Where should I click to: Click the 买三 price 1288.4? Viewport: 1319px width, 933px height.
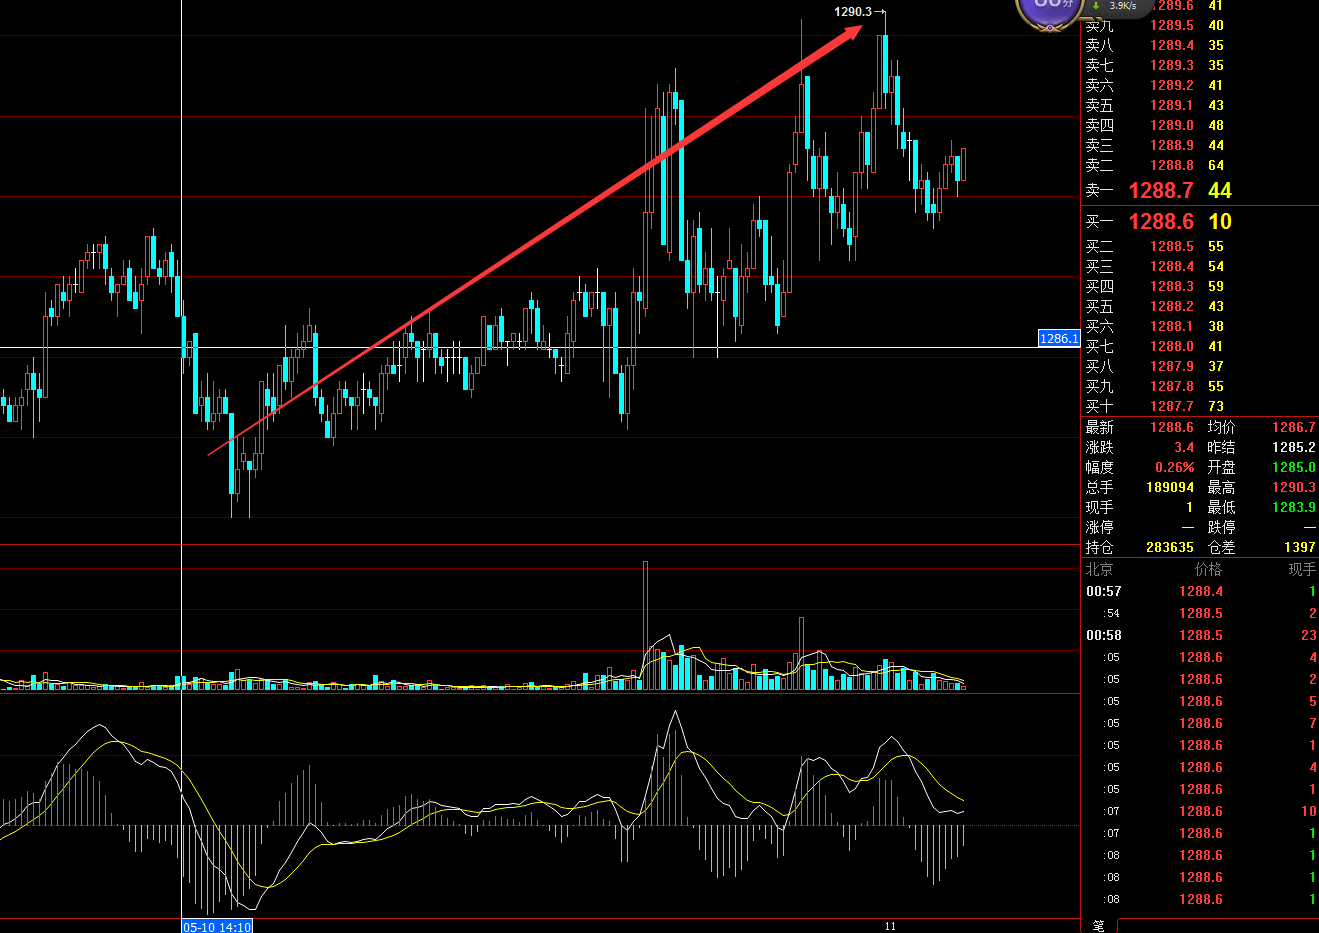point(1172,266)
